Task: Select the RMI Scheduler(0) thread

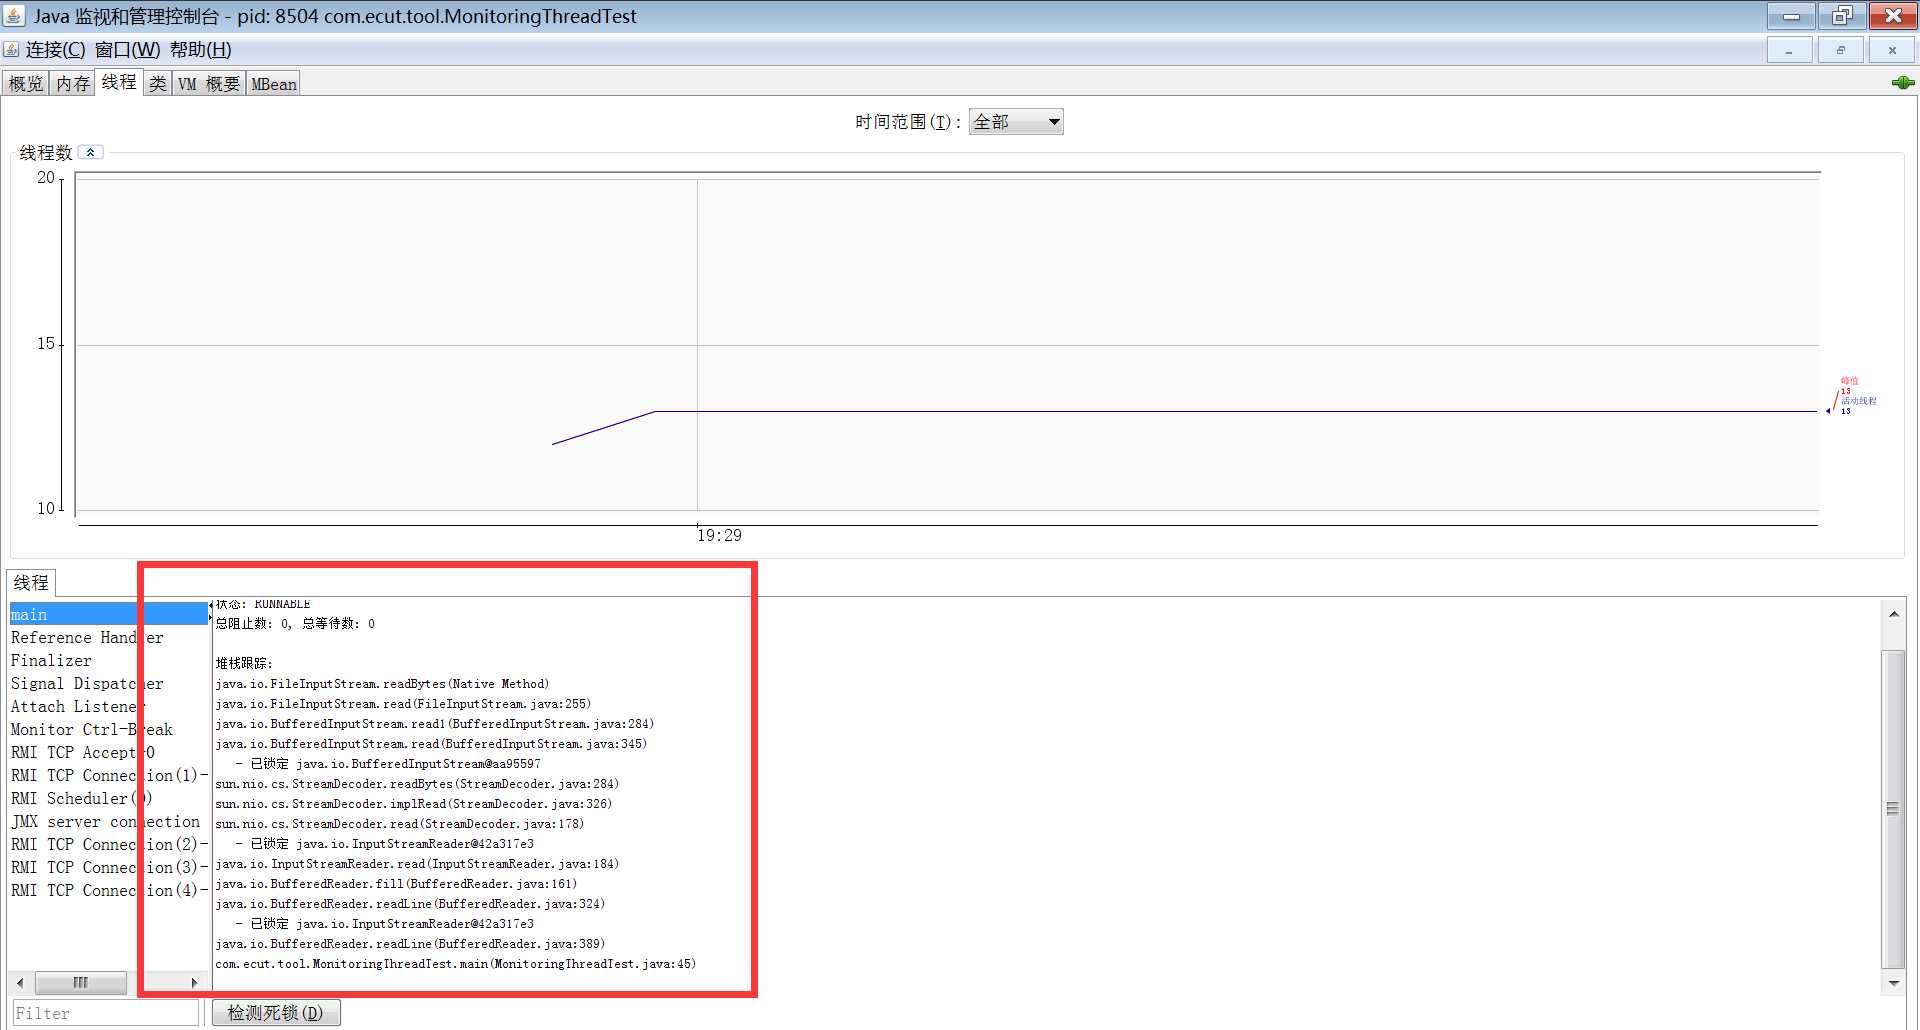Action: pyautogui.click(x=108, y=798)
